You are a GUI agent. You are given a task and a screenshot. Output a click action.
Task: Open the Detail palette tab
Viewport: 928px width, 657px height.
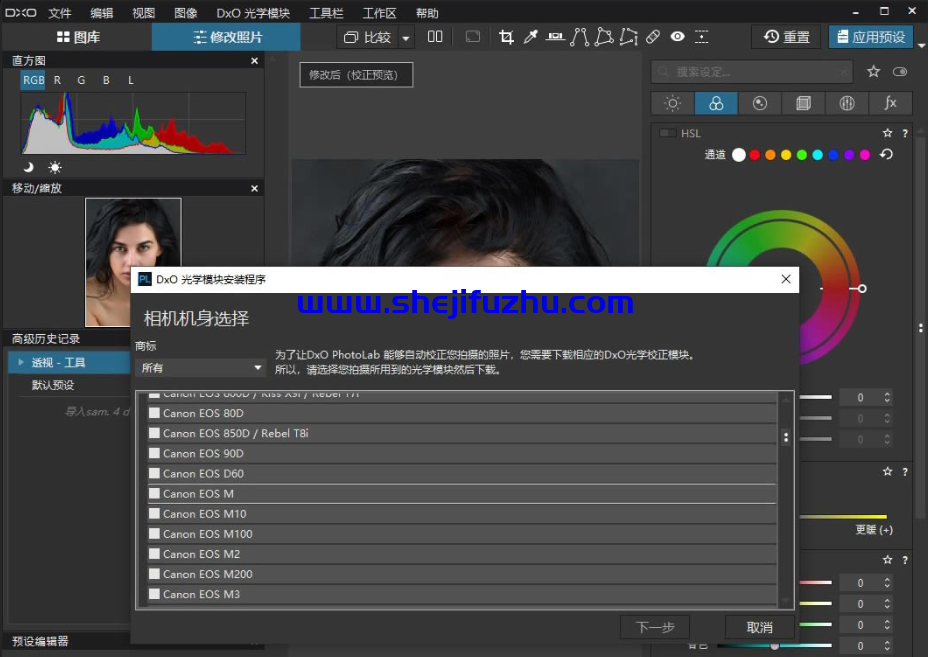point(760,104)
